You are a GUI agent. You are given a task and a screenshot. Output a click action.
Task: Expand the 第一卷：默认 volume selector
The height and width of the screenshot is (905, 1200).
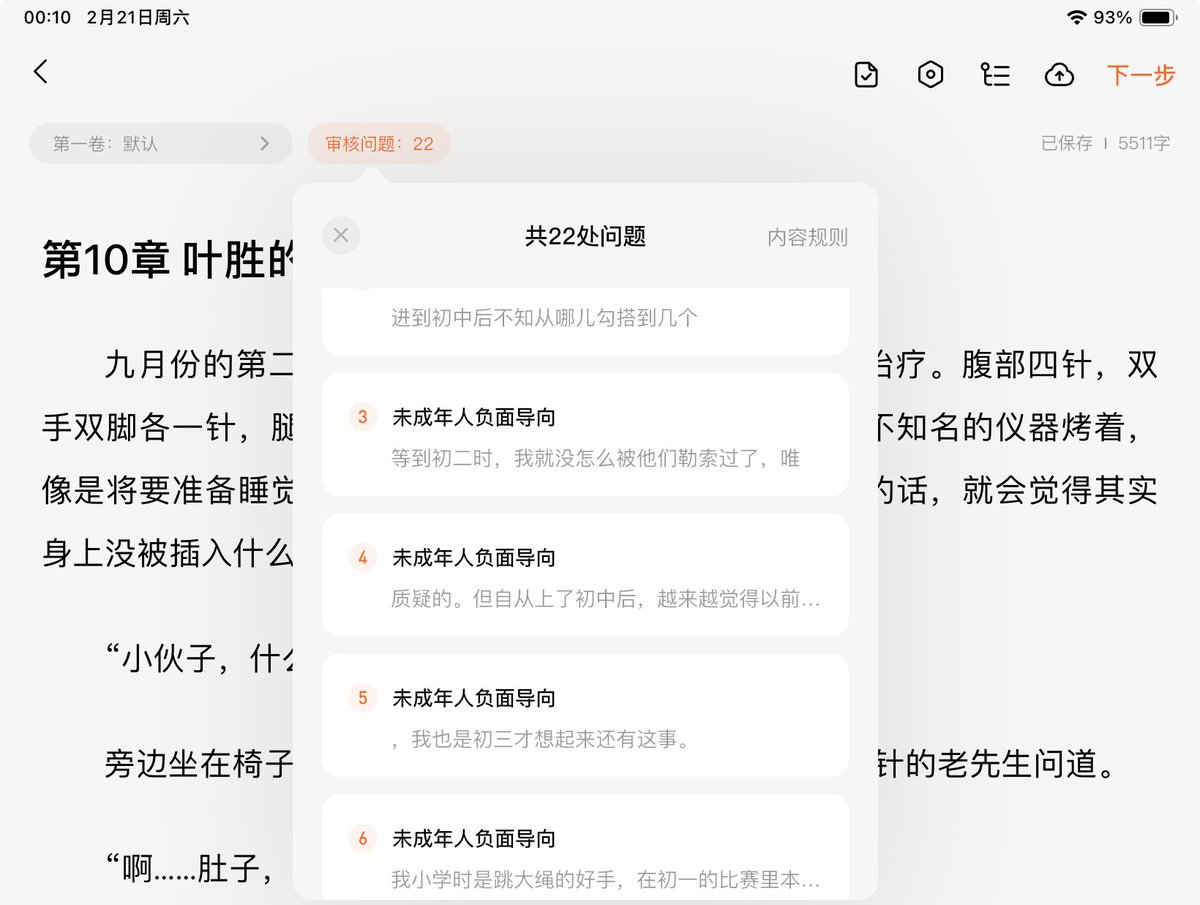point(160,143)
